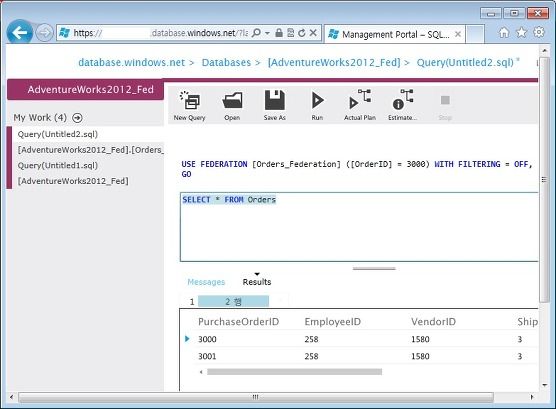Expand the results panel arrow above Results

click(257, 274)
